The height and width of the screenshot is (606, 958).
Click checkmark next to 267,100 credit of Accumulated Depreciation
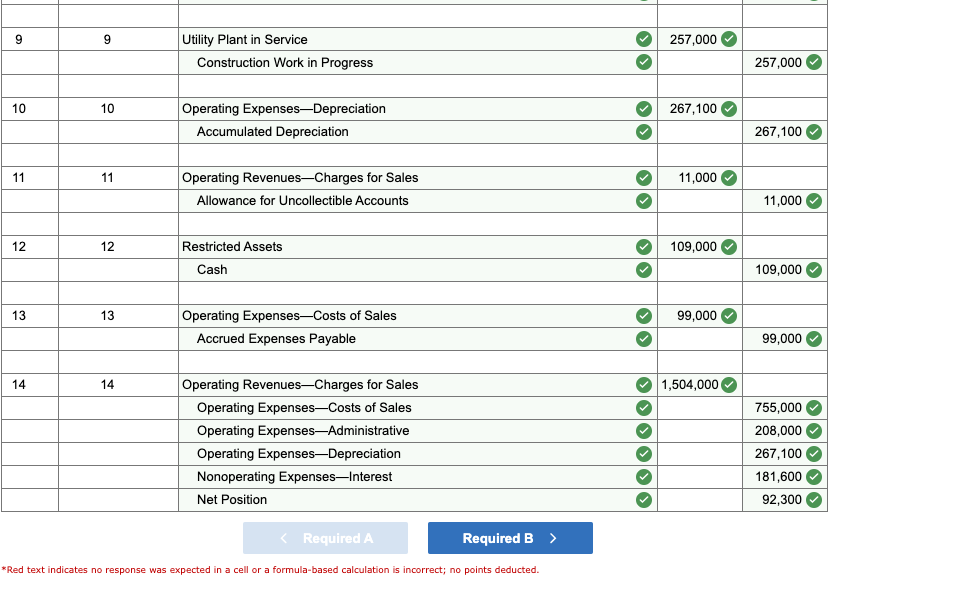(813, 131)
